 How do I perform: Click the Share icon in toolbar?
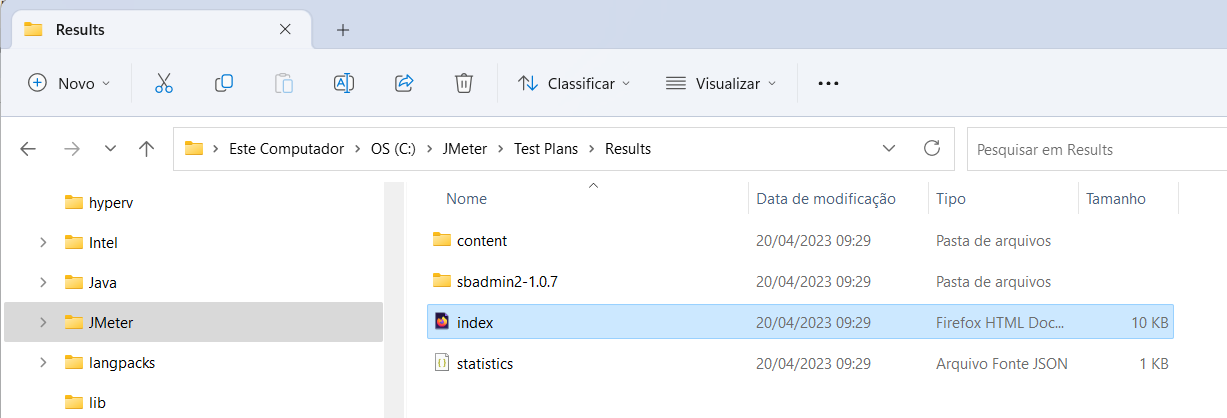tap(404, 83)
